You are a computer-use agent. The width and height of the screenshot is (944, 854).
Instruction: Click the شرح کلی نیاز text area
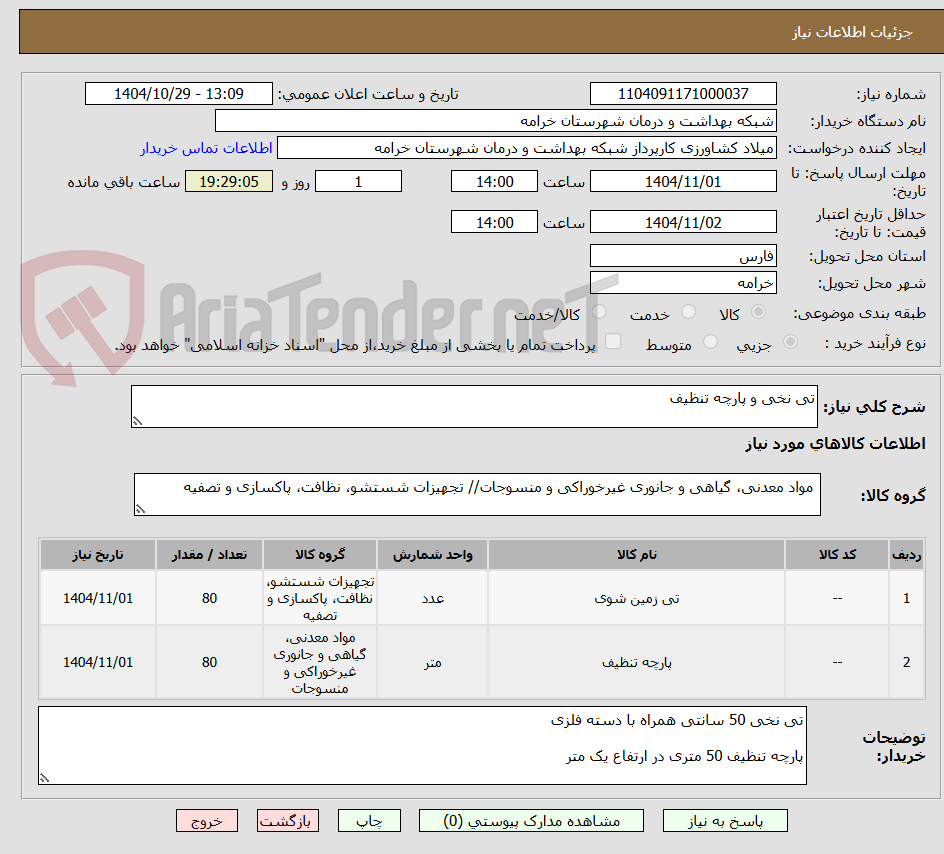[x=474, y=407]
